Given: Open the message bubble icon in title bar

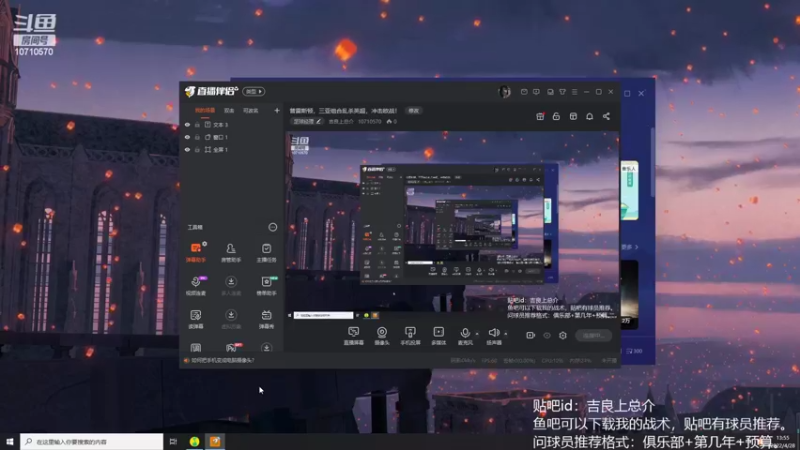Looking at the screenshot, I should [x=536, y=92].
